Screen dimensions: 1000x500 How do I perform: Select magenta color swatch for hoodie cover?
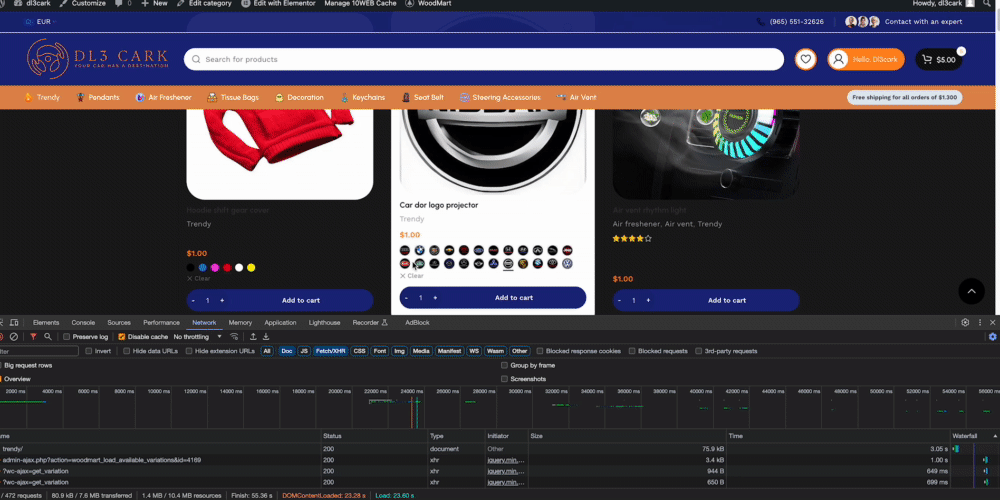click(215, 268)
